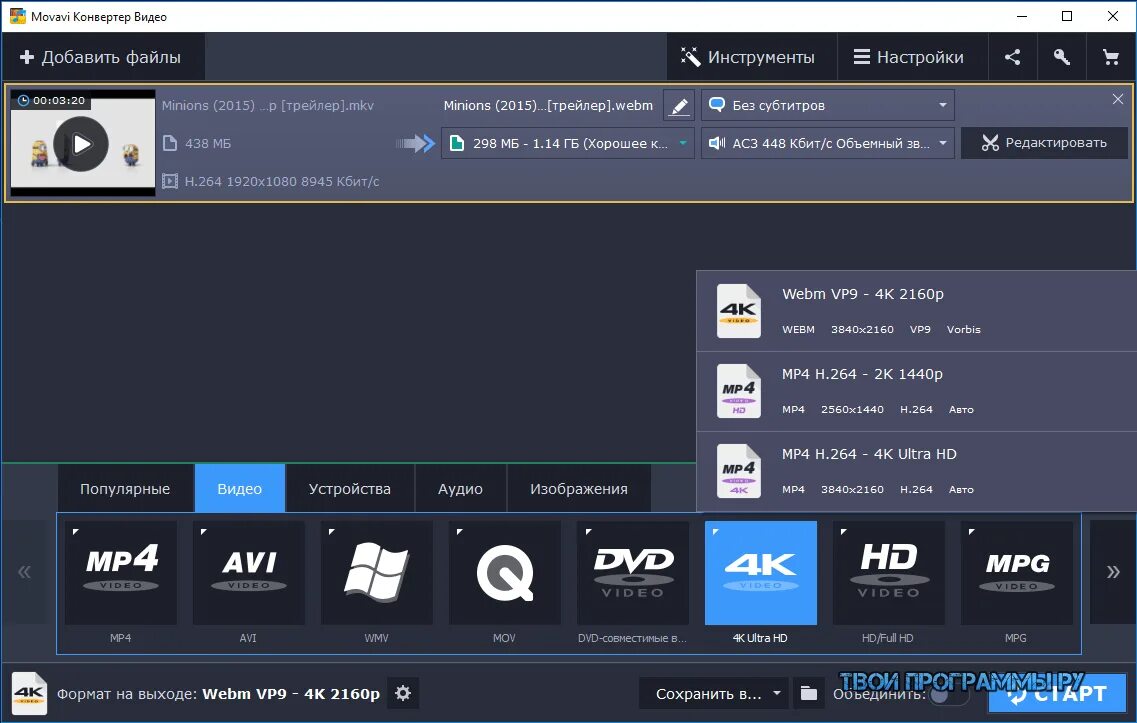Maximize the Movavi window

point(1067,16)
